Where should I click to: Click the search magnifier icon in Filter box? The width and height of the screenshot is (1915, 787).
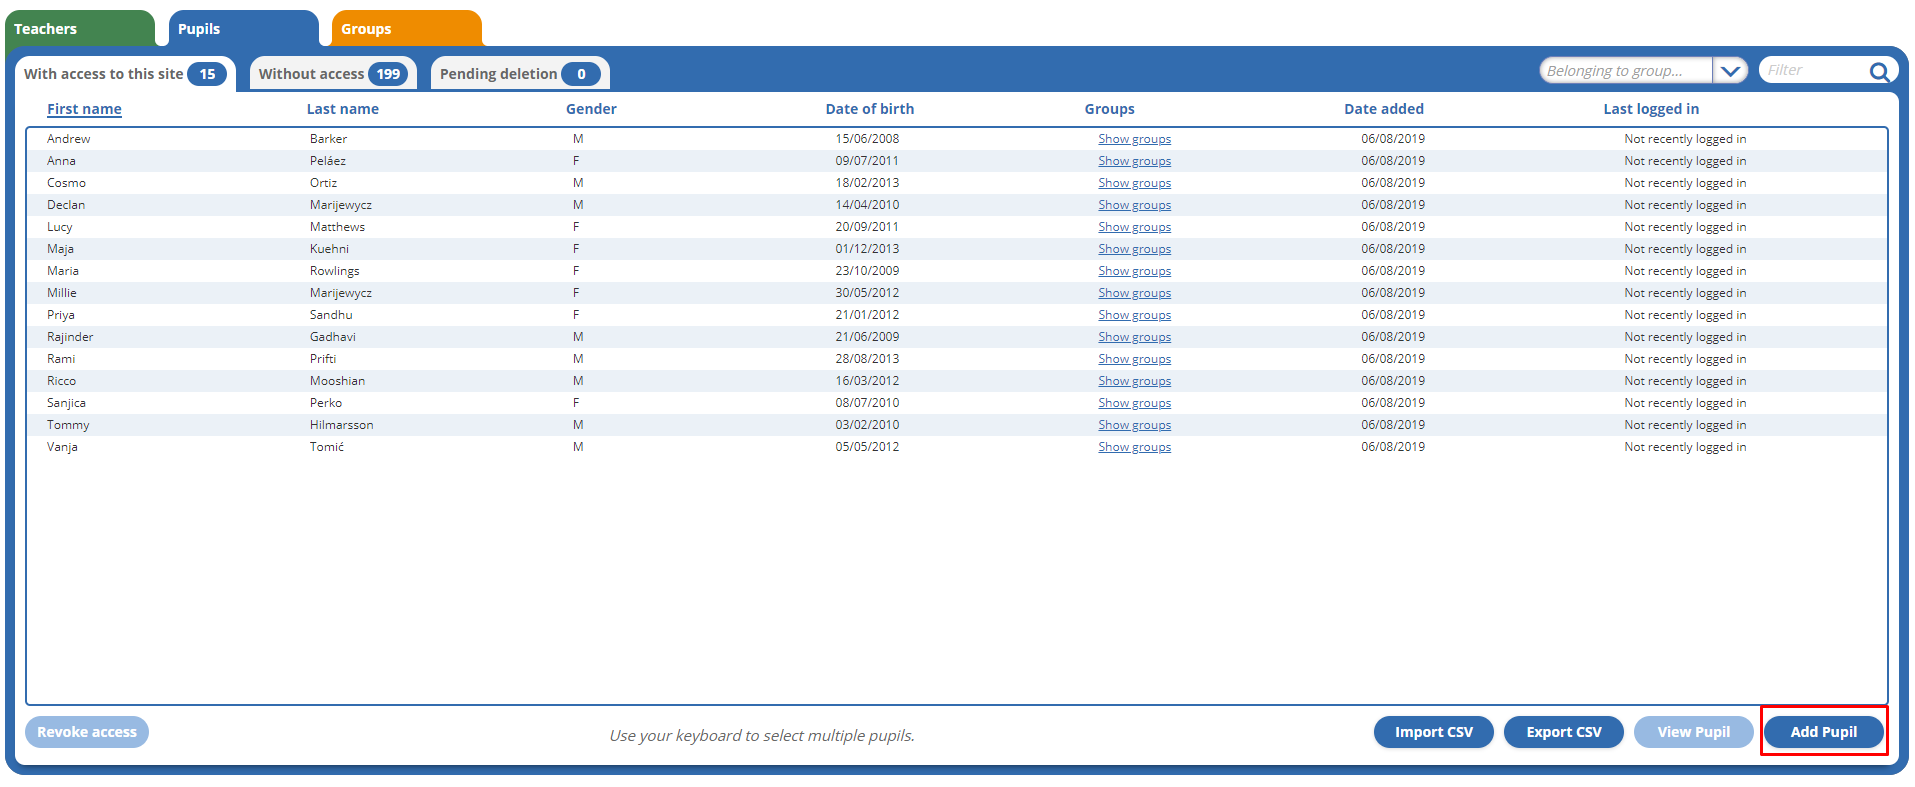(1878, 71)
